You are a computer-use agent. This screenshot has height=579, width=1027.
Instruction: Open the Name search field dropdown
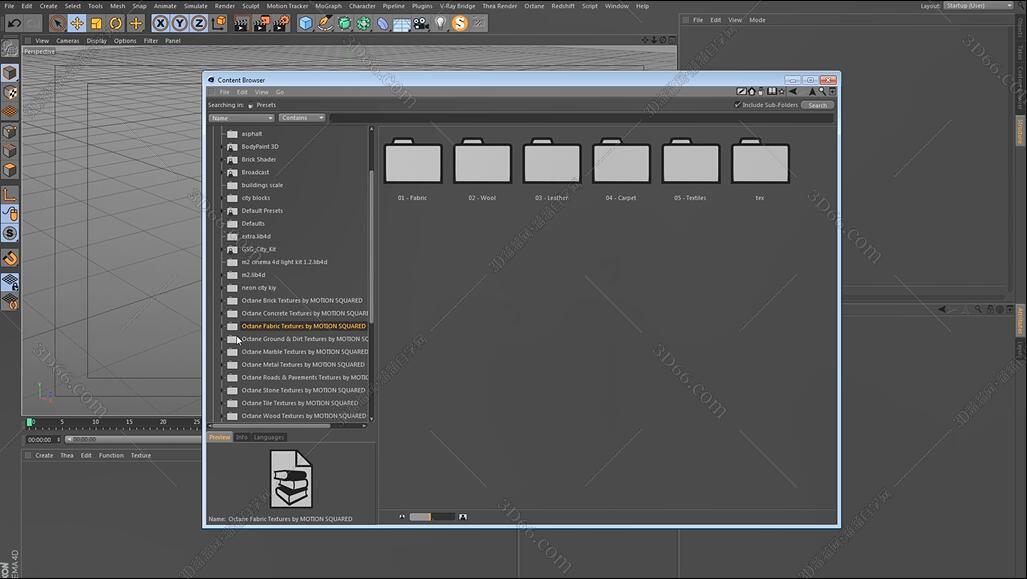coord(241,118)
